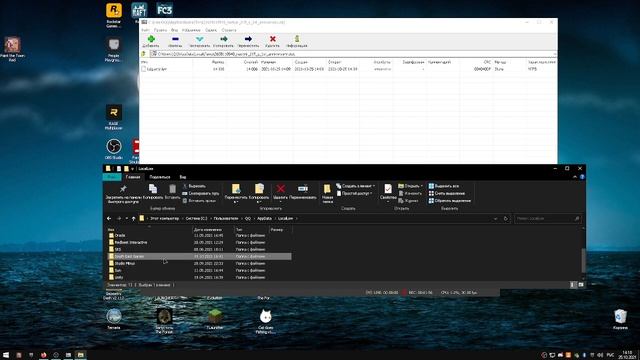Select the OBS Studio desktop icon

(113, 149)
